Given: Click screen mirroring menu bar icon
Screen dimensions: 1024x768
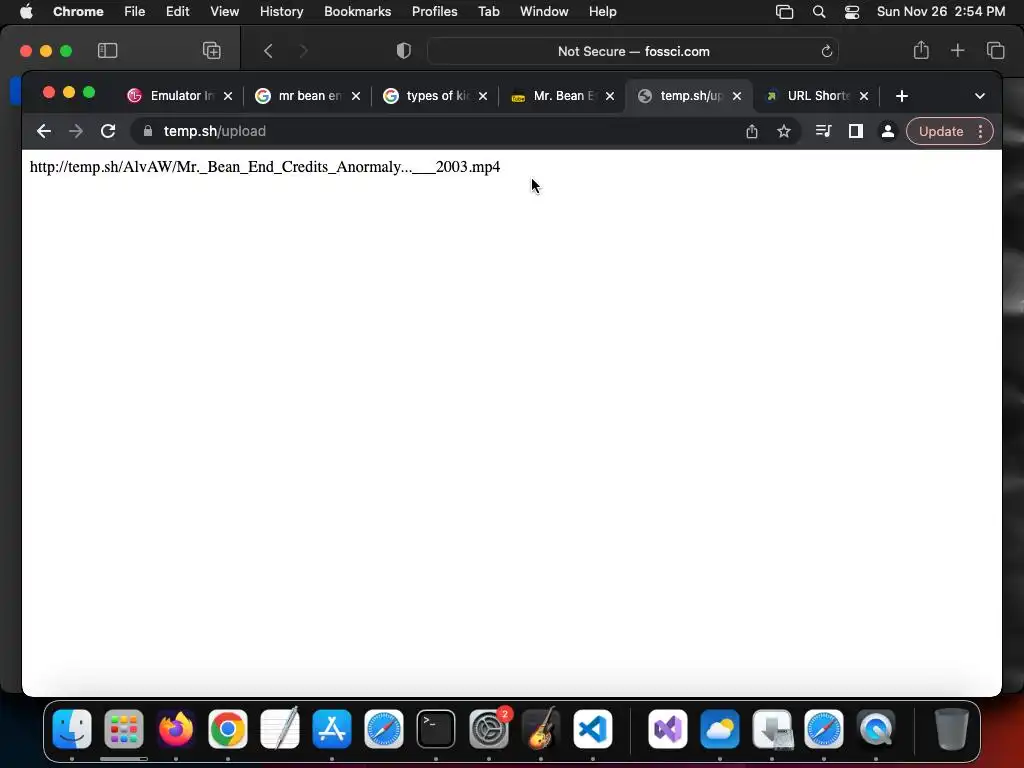Looking at the screenshot, I should pyautogui.click(x=784, y=12).
